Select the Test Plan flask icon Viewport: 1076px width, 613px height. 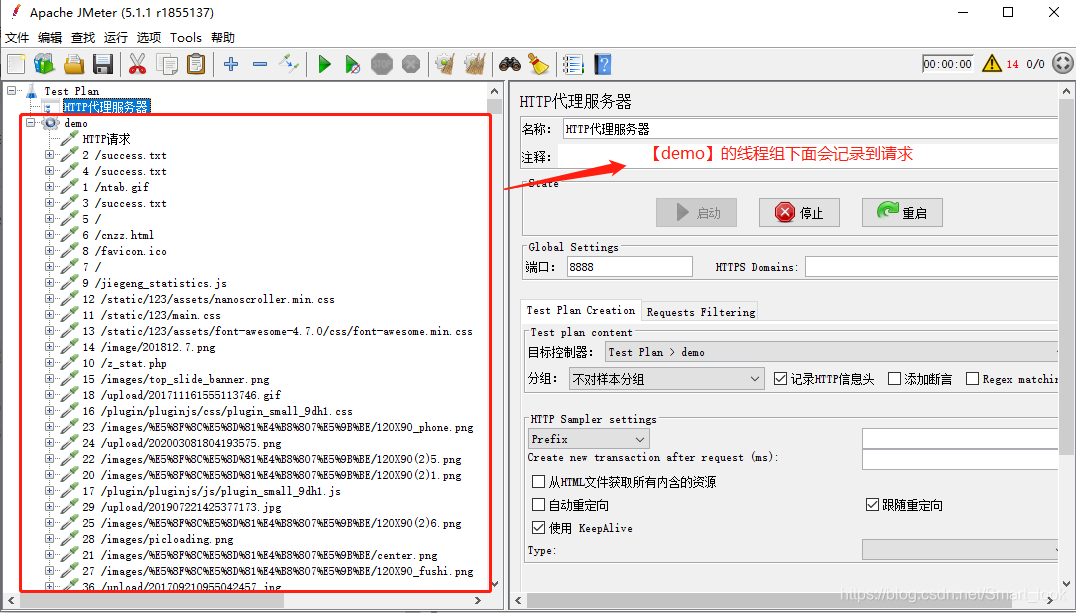[x=32, y=91]
